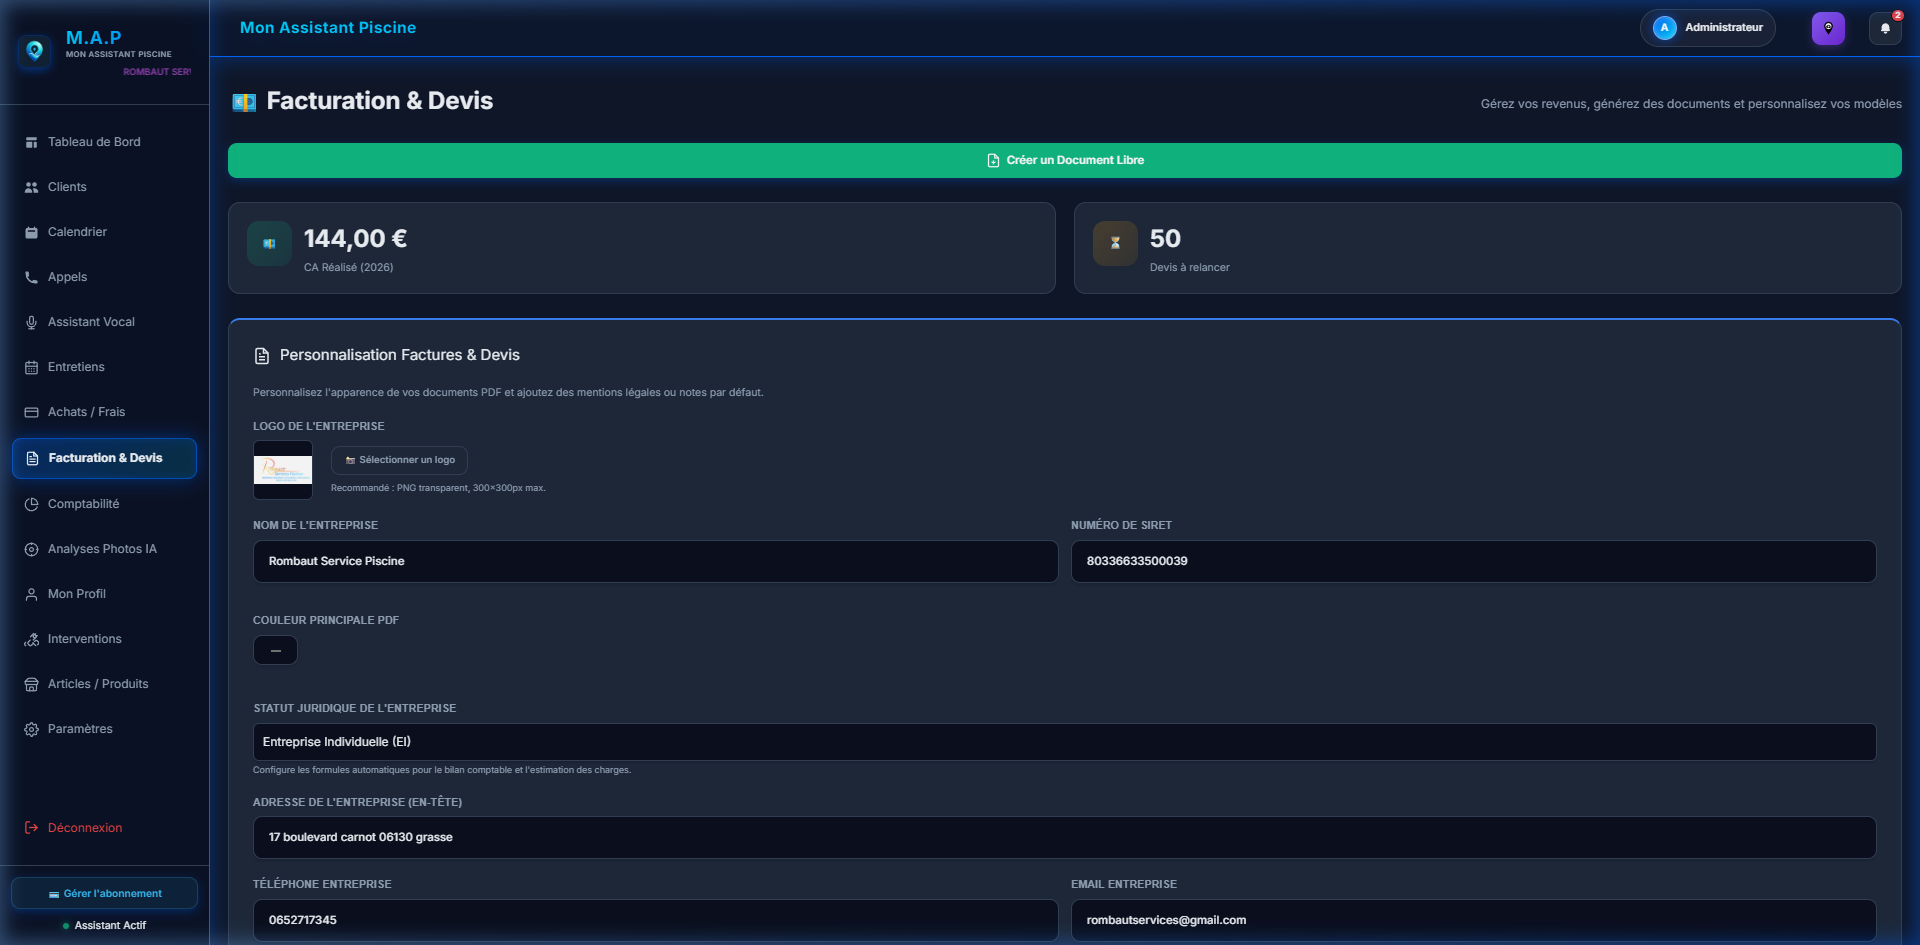The height and width of the screenshot is (945, 1920).
Task: Click the Devis à relancer hourglass icon
Action: 1115,243
